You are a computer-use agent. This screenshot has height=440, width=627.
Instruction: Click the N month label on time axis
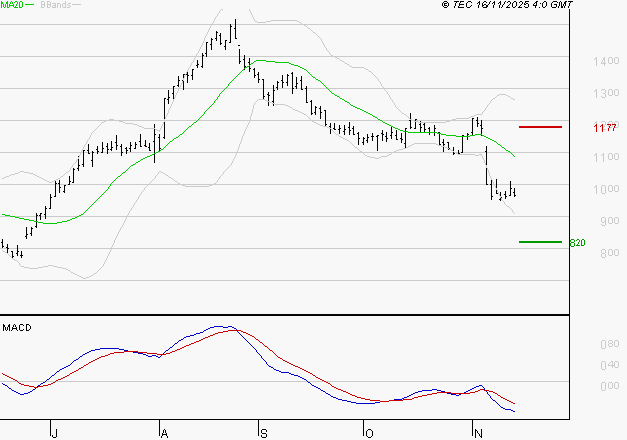pyautogui.click(x=478, y=433)
